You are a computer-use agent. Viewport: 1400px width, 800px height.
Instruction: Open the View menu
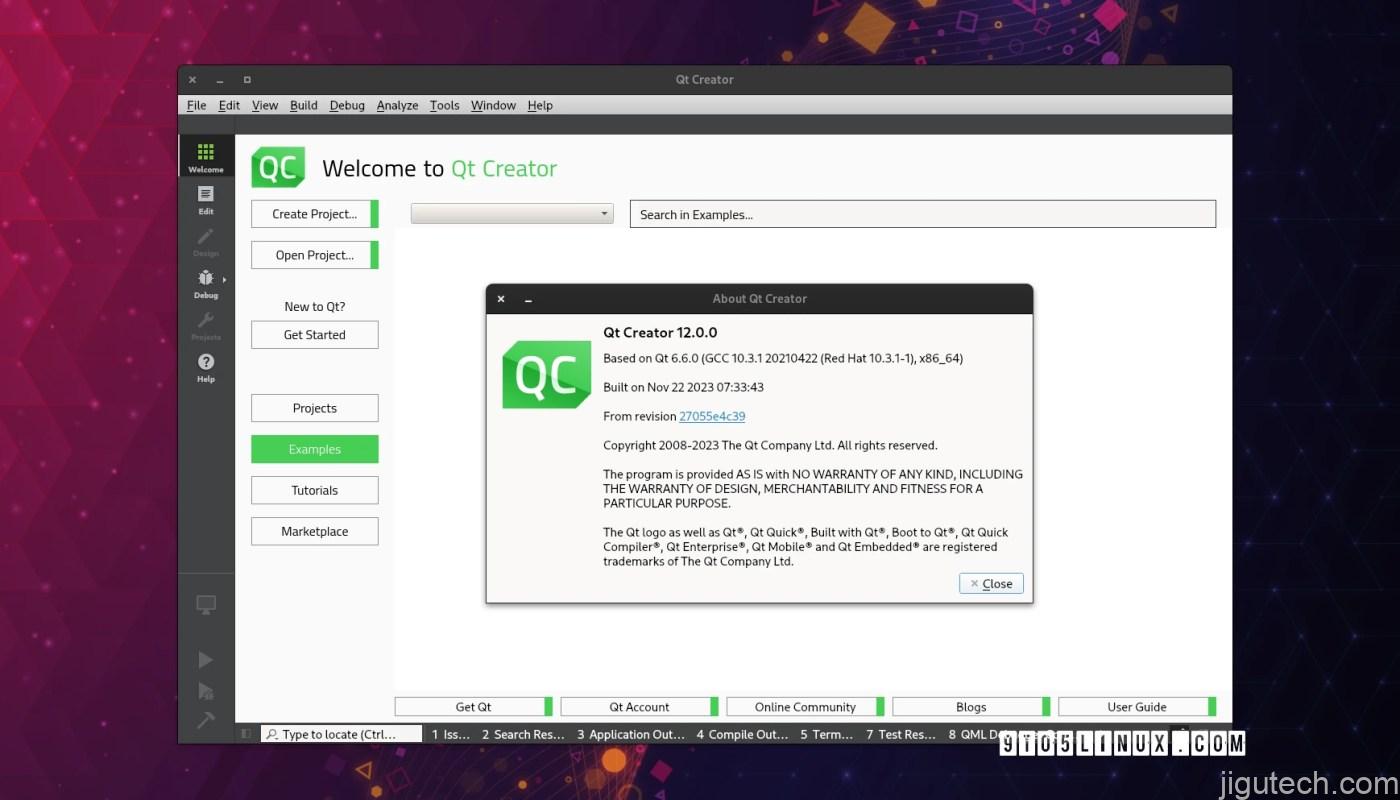click(x=265, y=105)
